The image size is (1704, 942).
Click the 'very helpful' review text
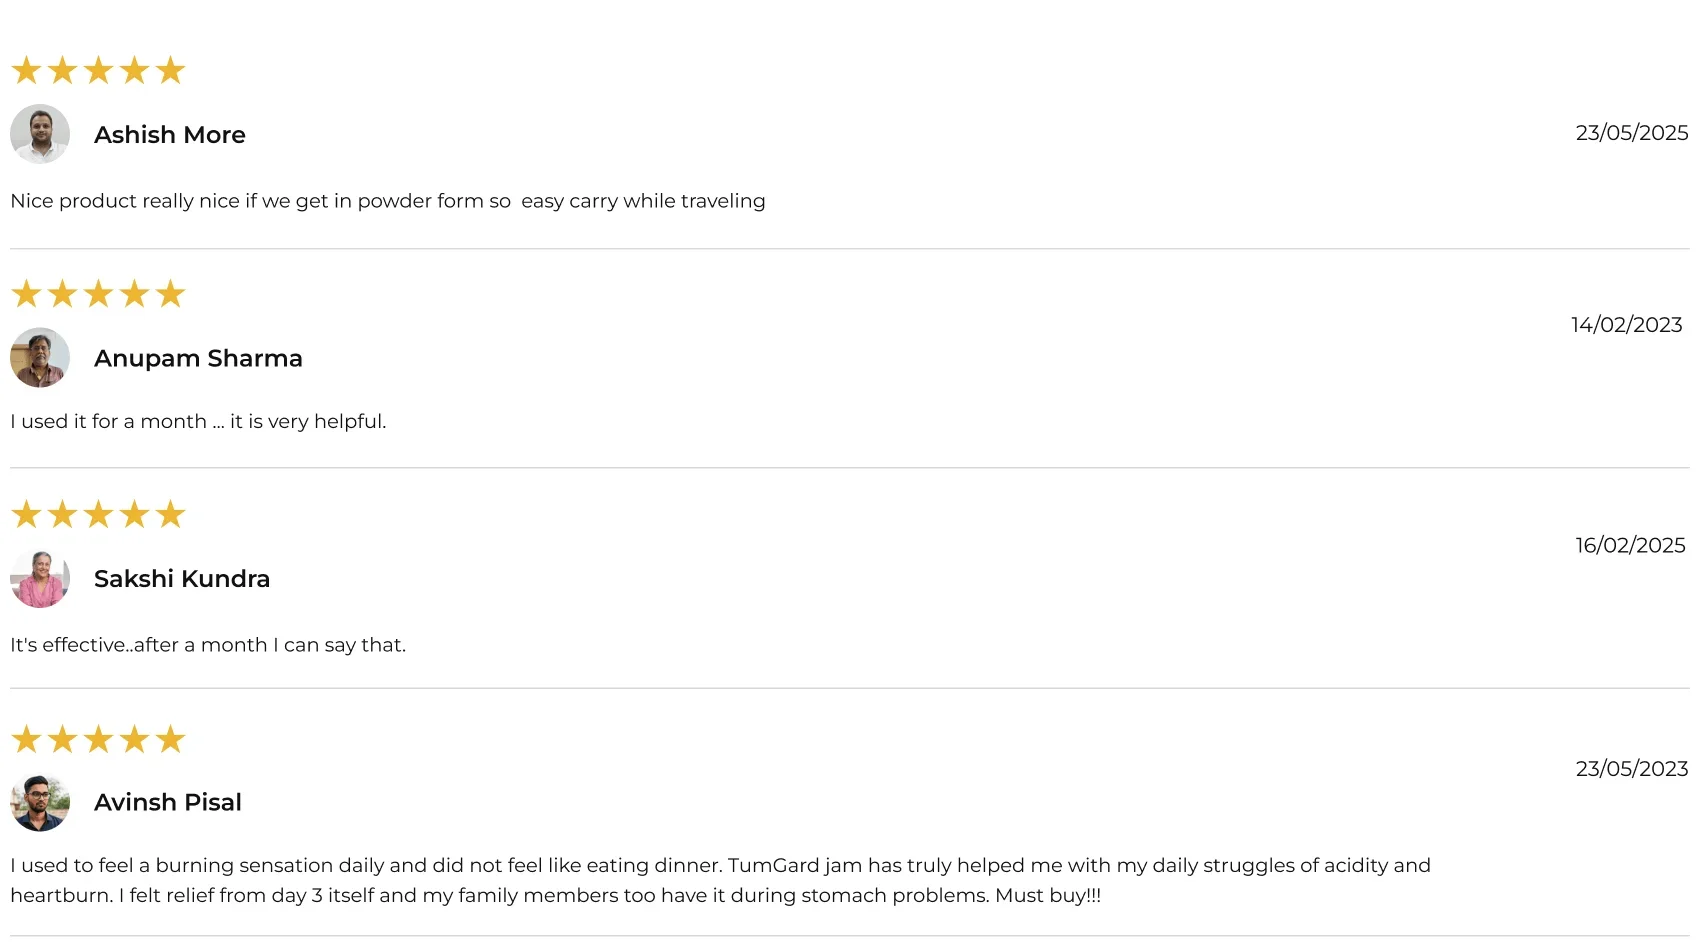pos(198,422)
